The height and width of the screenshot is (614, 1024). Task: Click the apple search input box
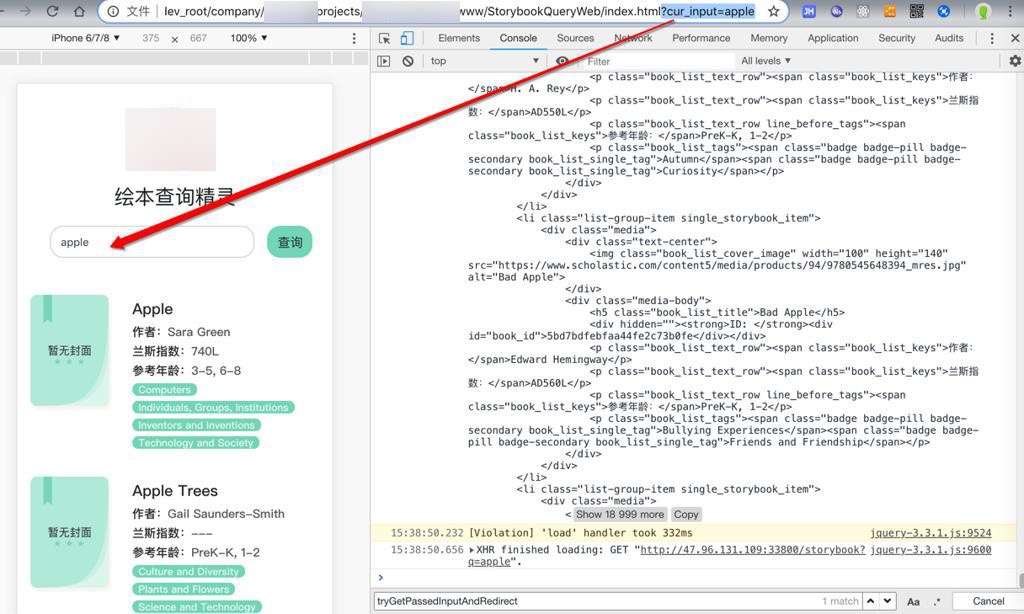152,242
